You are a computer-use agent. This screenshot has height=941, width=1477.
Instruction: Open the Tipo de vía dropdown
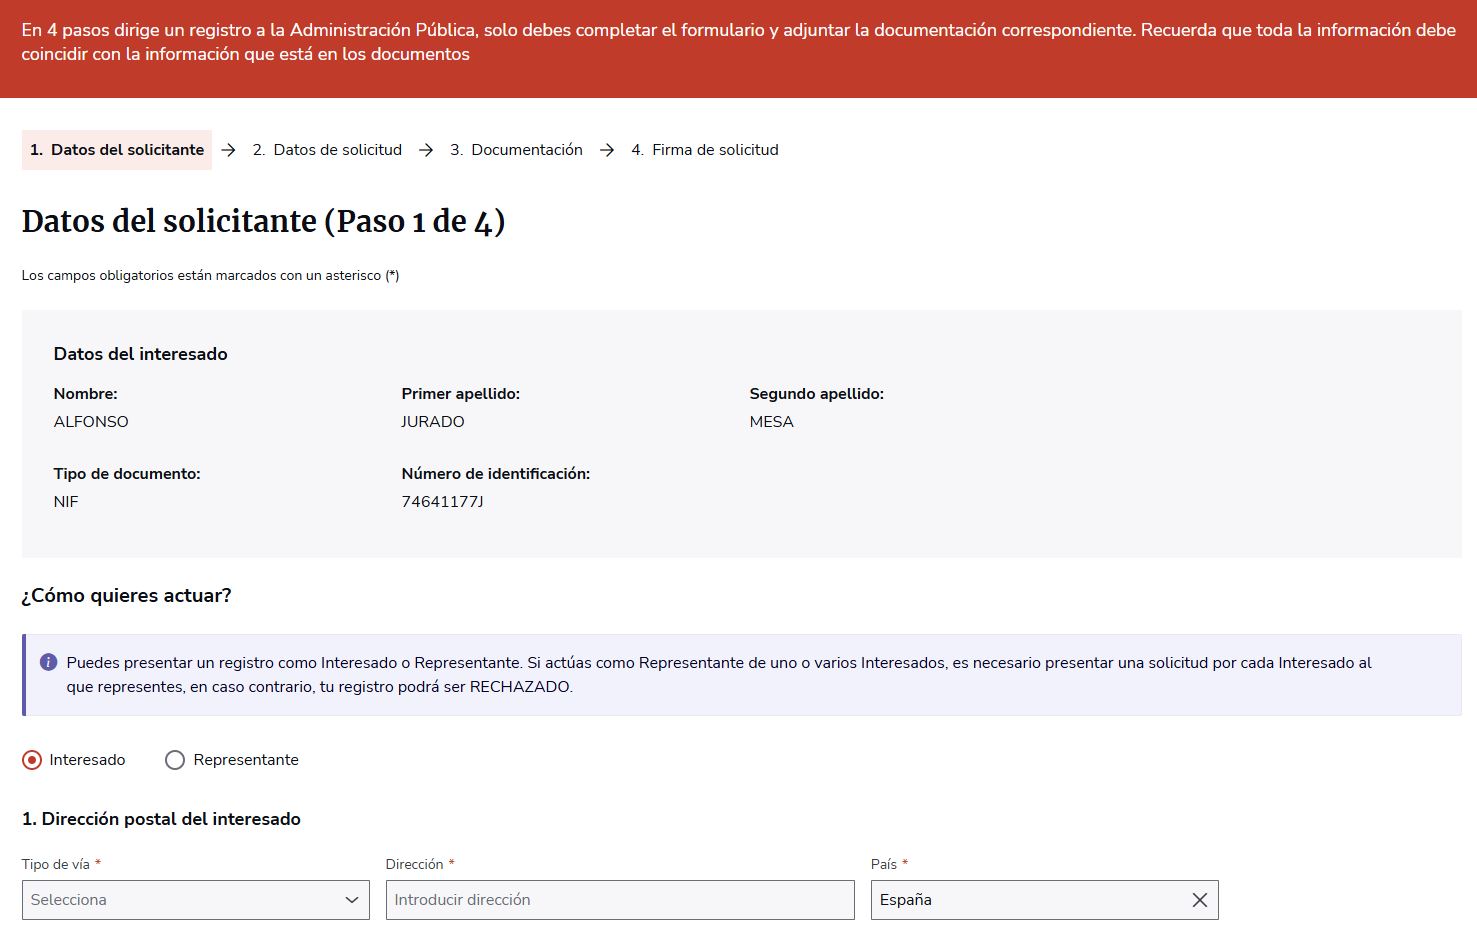pyautogui.click(x=196, y=900)
